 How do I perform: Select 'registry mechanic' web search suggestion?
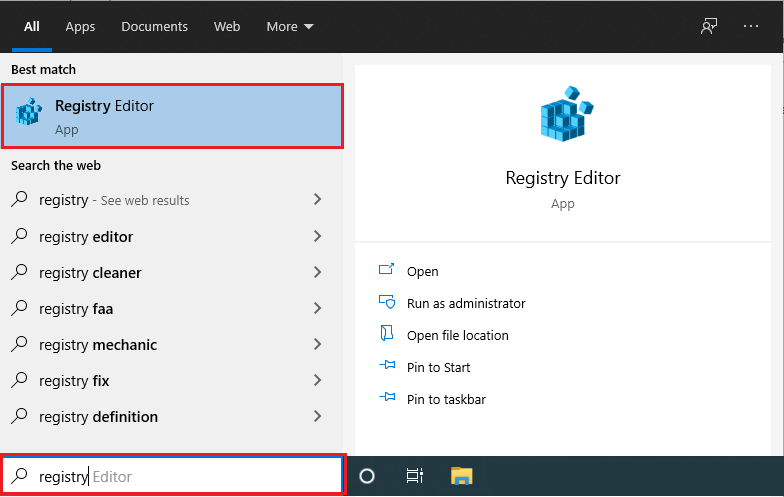pos(98,345)
